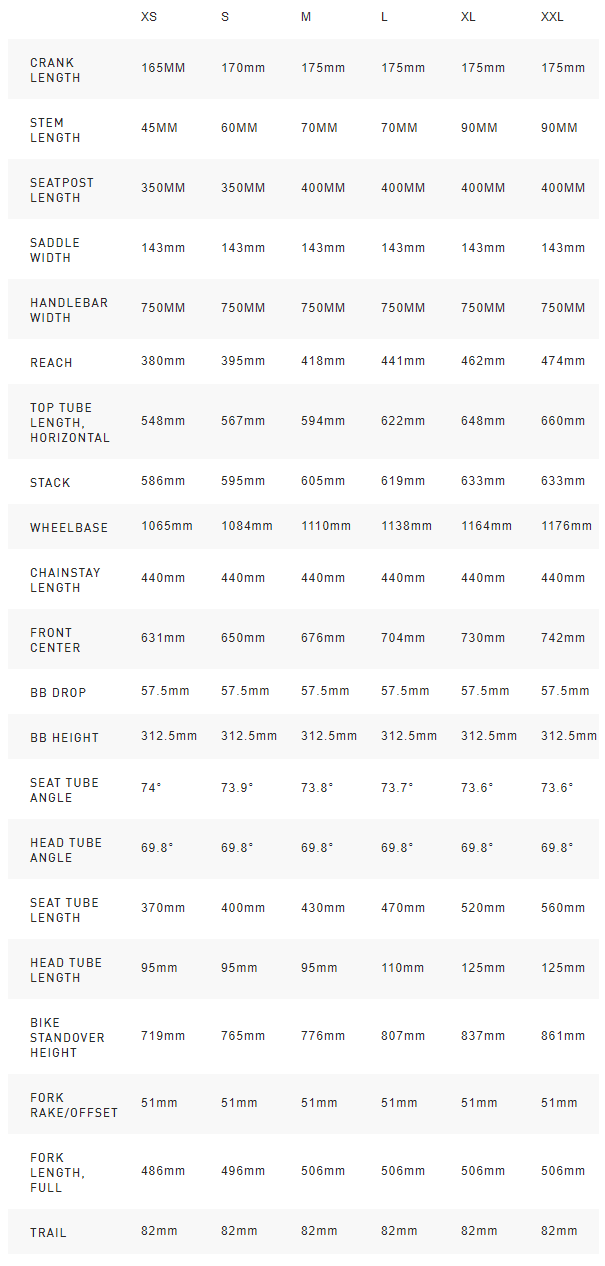Screen dimensions: 605x1266
Task: Select the 418mm reach value
Action: pos(323,361)
